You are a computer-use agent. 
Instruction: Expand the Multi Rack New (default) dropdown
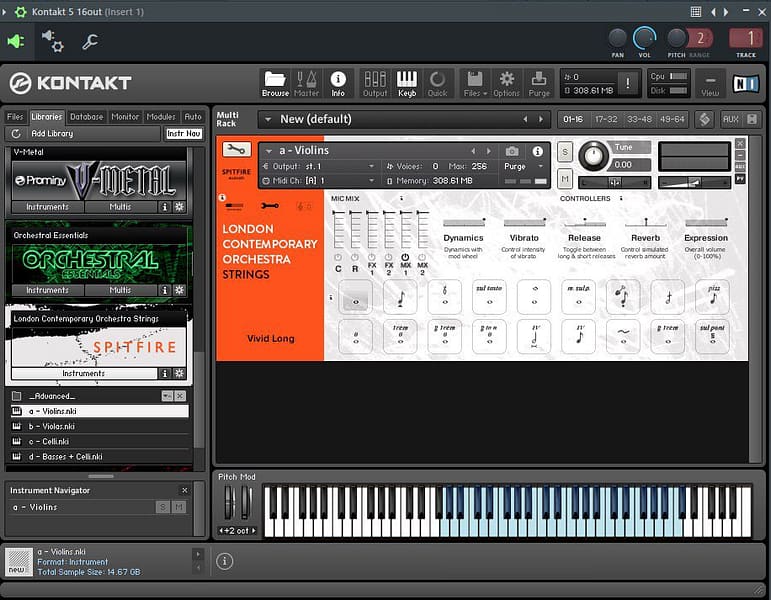266,119
